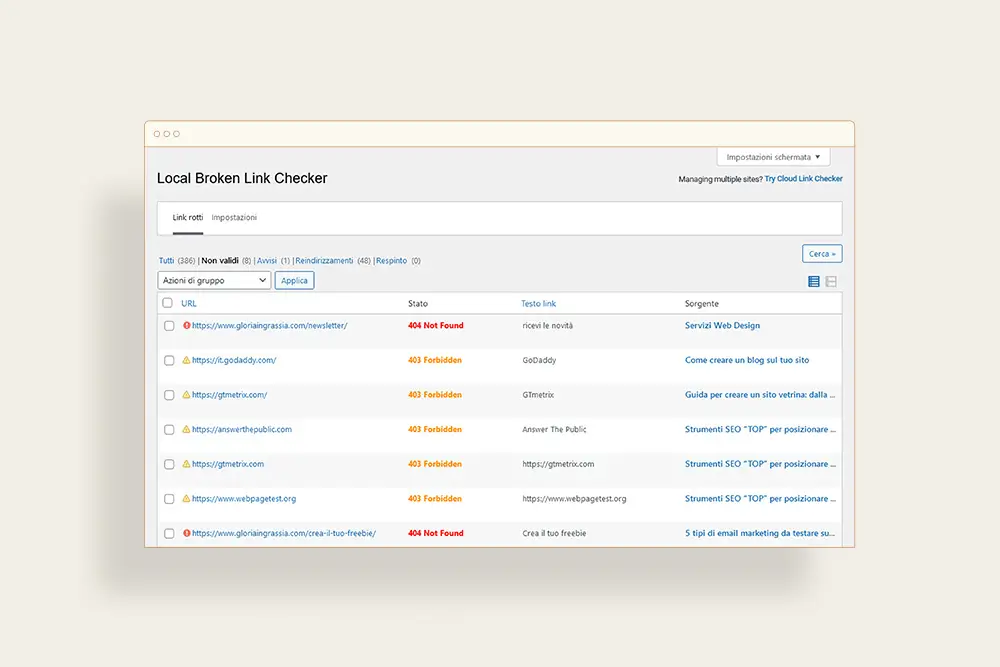
Task: Check the it.godaddy.com row
Action: coord(169,360)
